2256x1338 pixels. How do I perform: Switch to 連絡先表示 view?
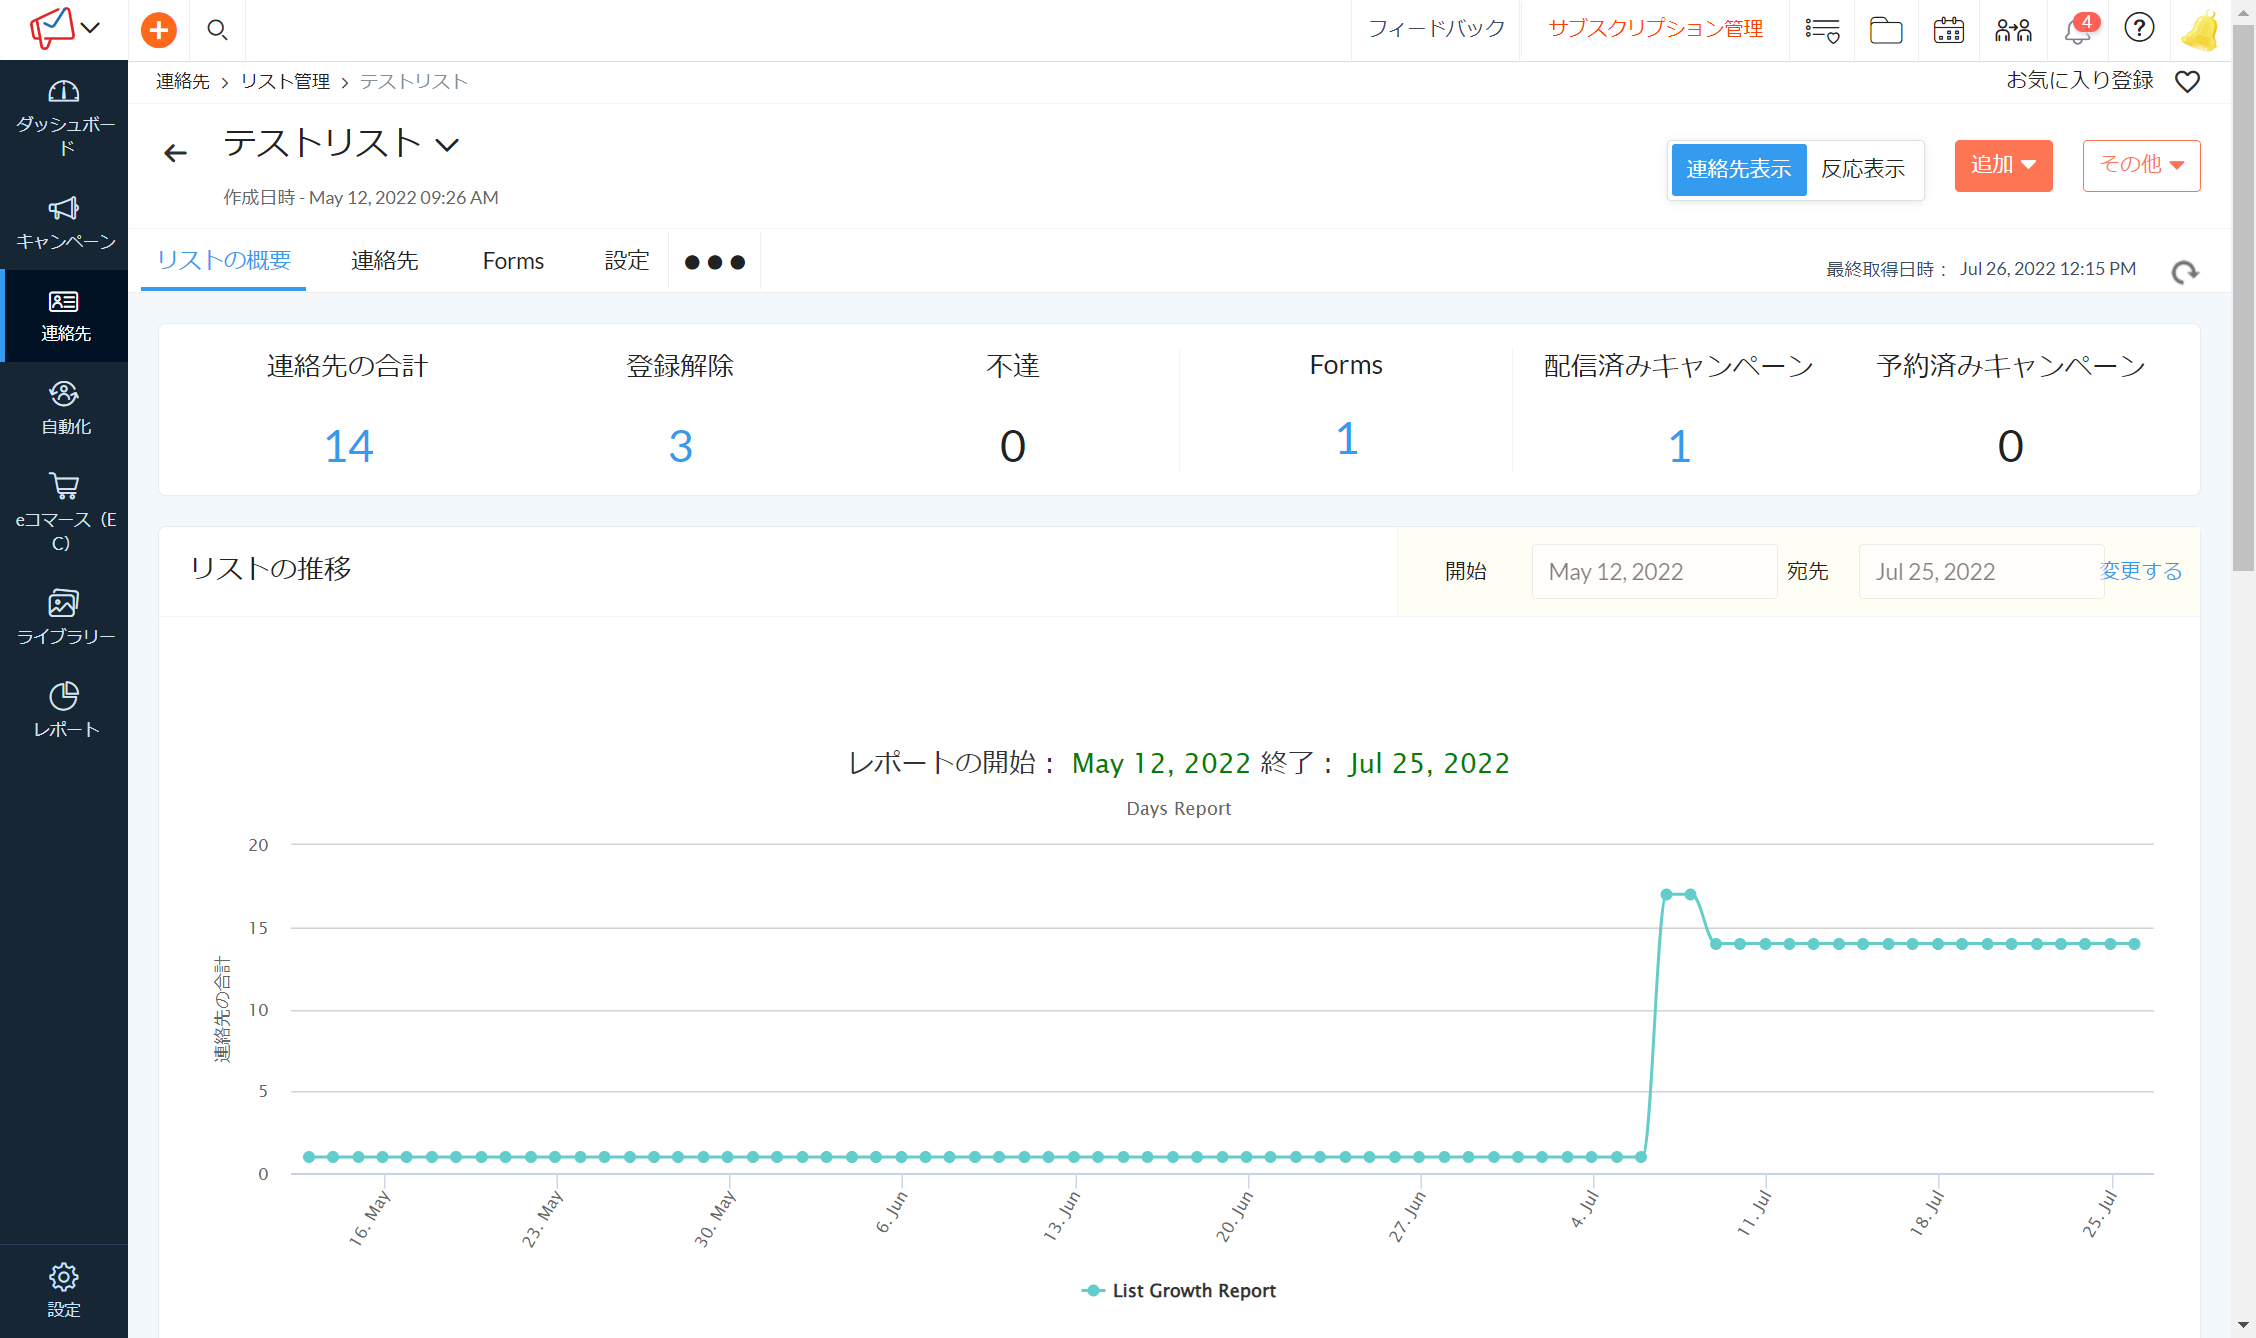coord(1738,169)
